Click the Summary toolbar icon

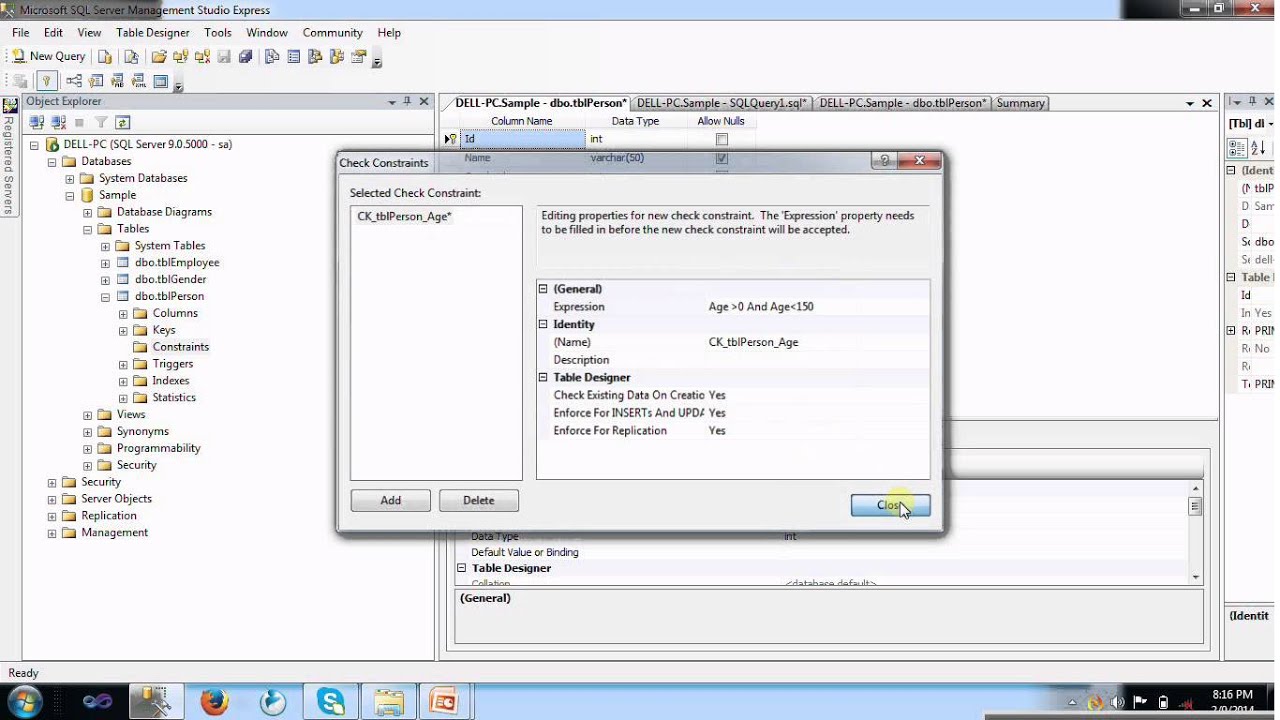tap(293, 56)
